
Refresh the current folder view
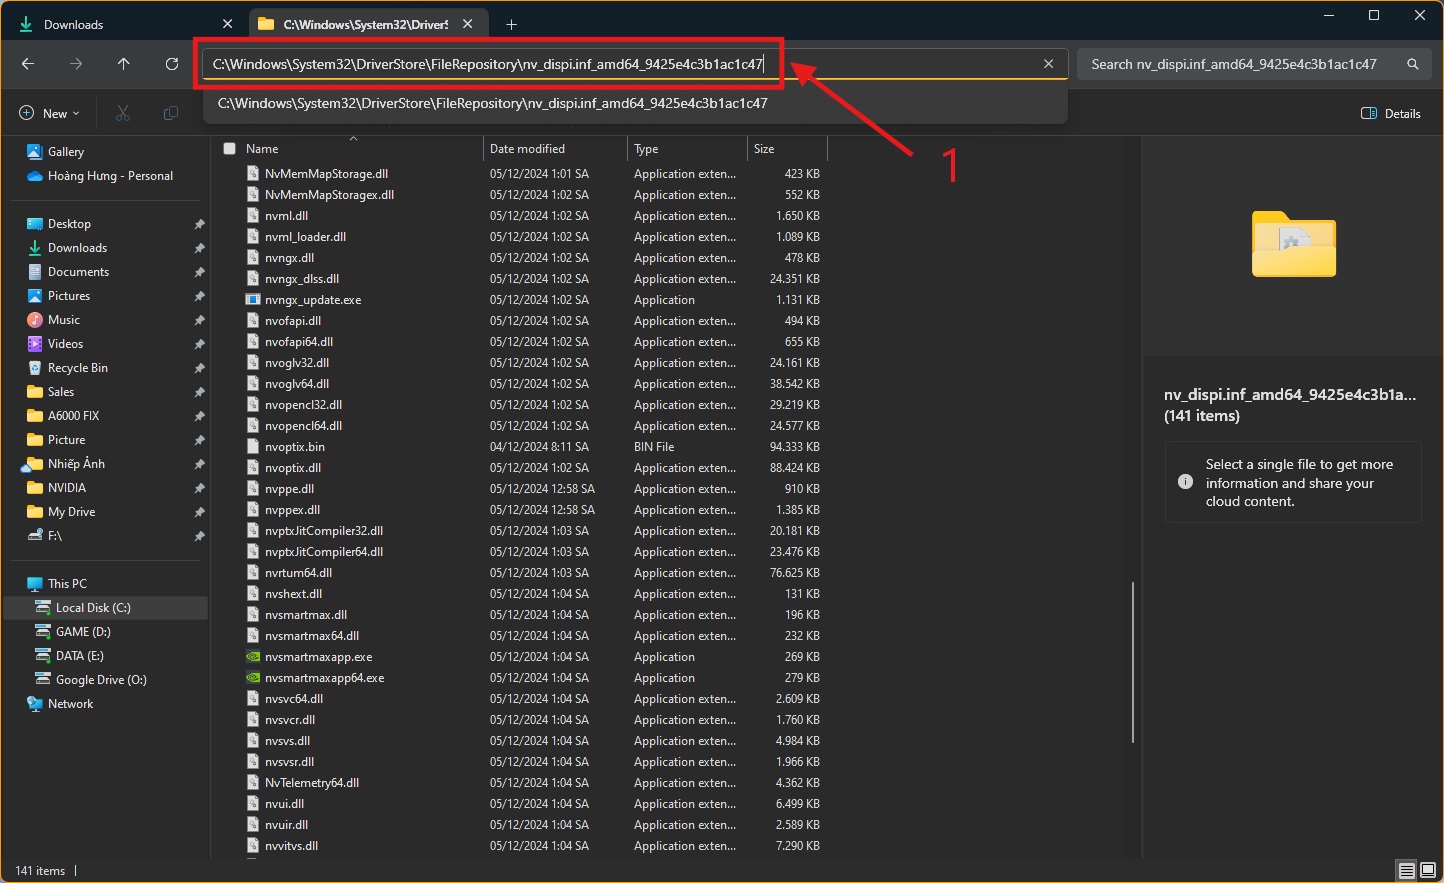(x=172, y=64)
